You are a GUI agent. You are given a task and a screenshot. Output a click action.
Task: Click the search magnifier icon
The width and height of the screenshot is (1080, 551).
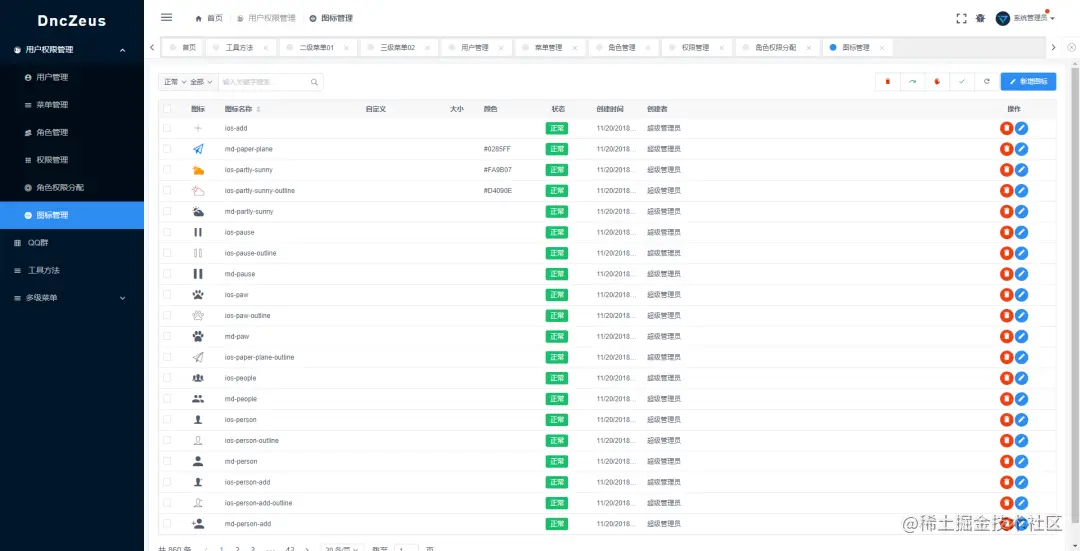coord(314,82)
